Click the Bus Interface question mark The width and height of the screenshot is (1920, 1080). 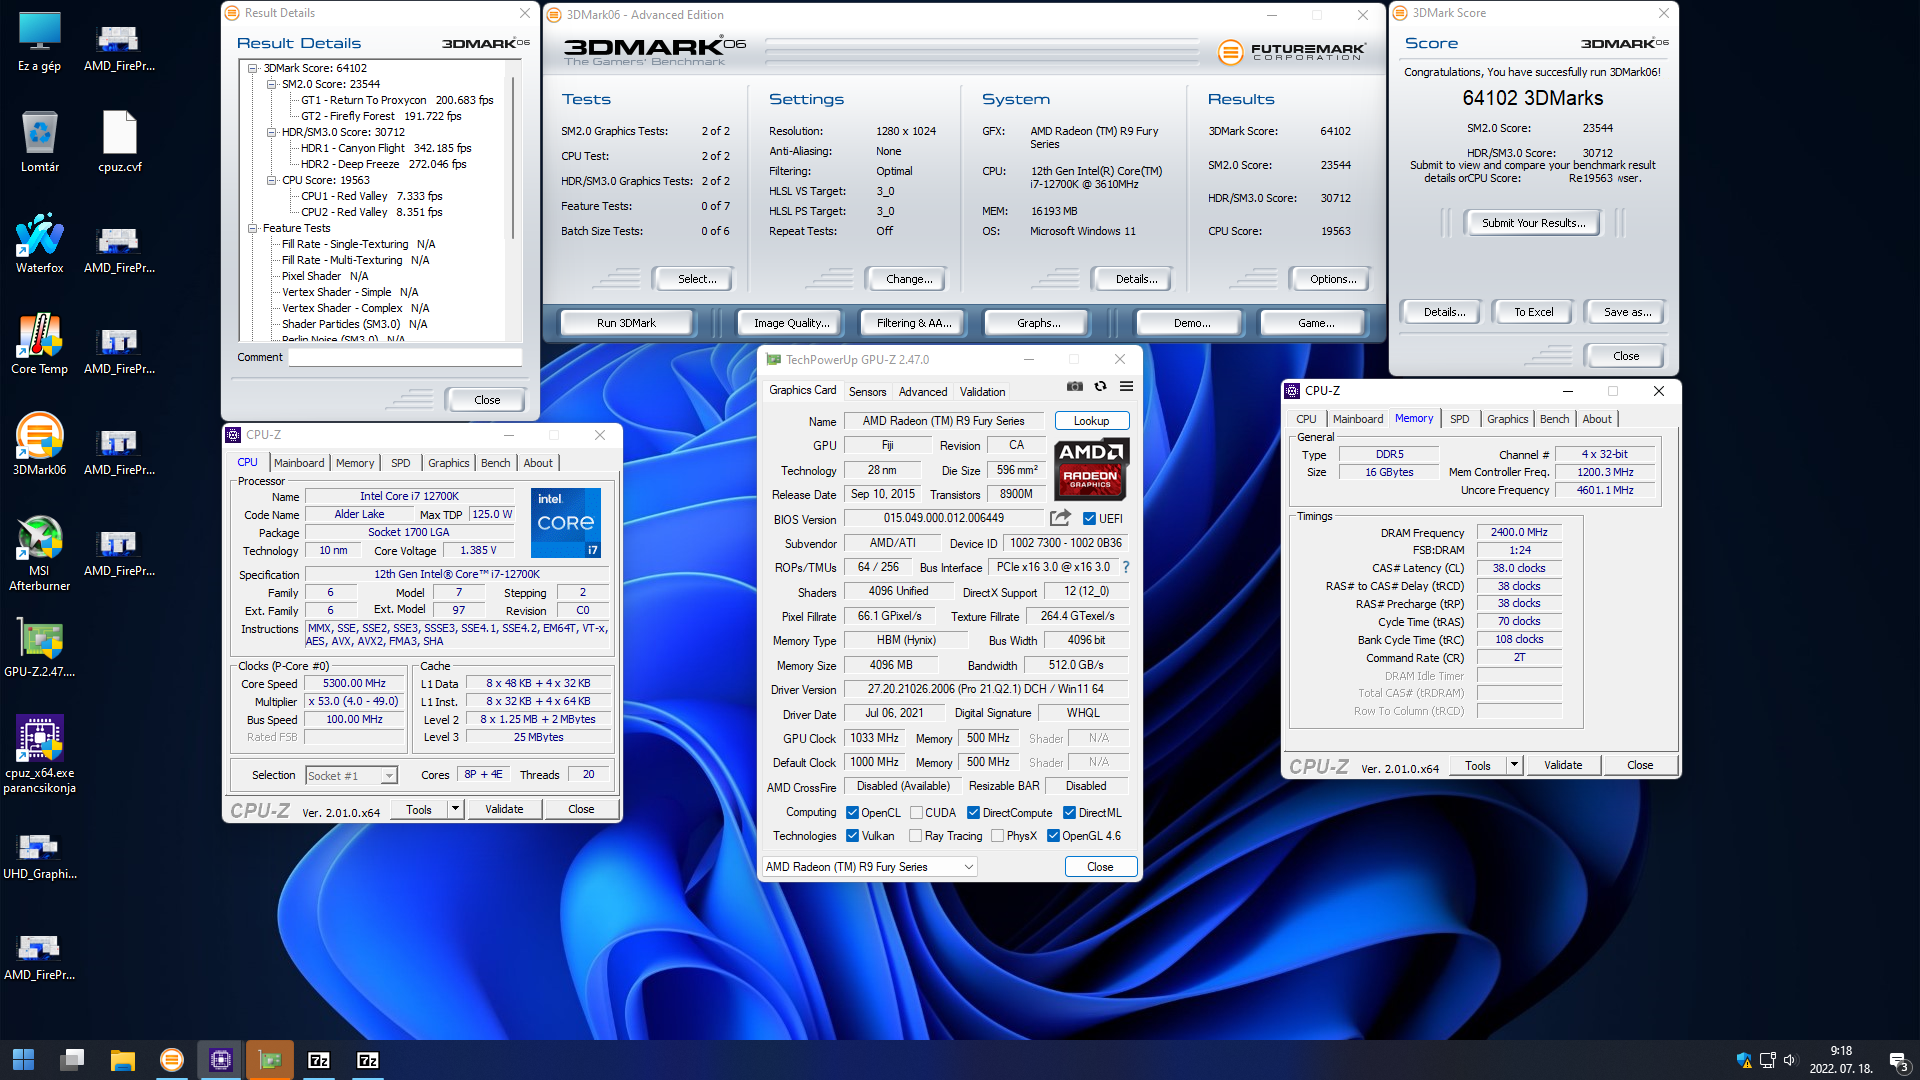1126,567
